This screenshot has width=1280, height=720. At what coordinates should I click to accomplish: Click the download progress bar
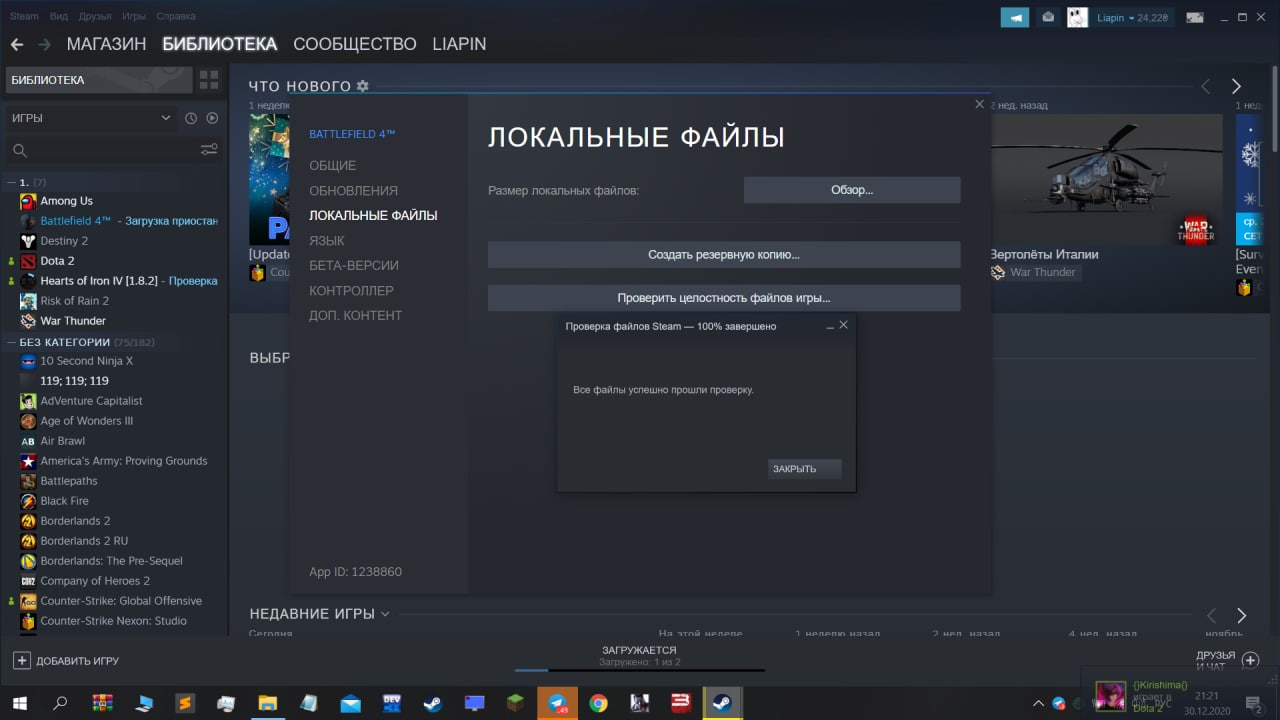pos(640,670)
